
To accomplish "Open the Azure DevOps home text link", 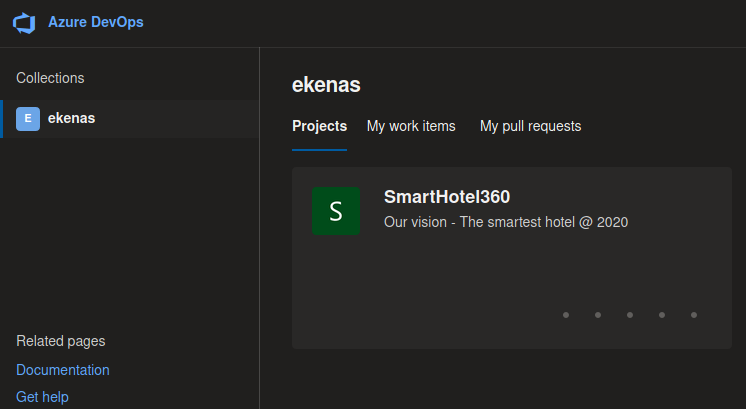I will (x=96, y=22).
